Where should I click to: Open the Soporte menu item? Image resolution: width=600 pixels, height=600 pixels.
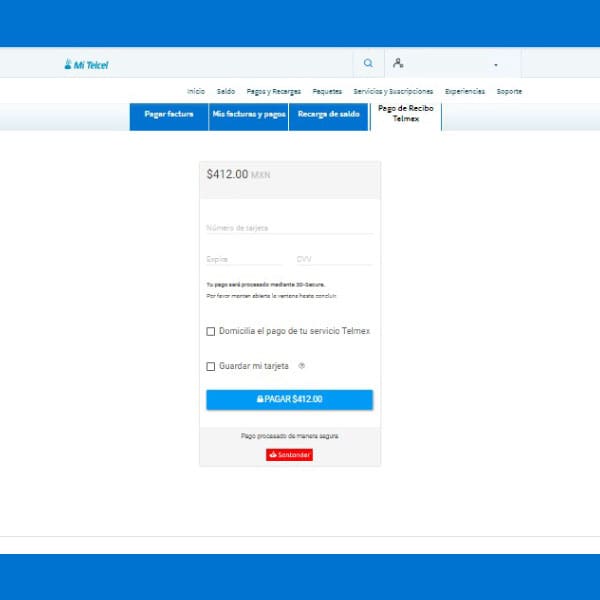(509, 91)
